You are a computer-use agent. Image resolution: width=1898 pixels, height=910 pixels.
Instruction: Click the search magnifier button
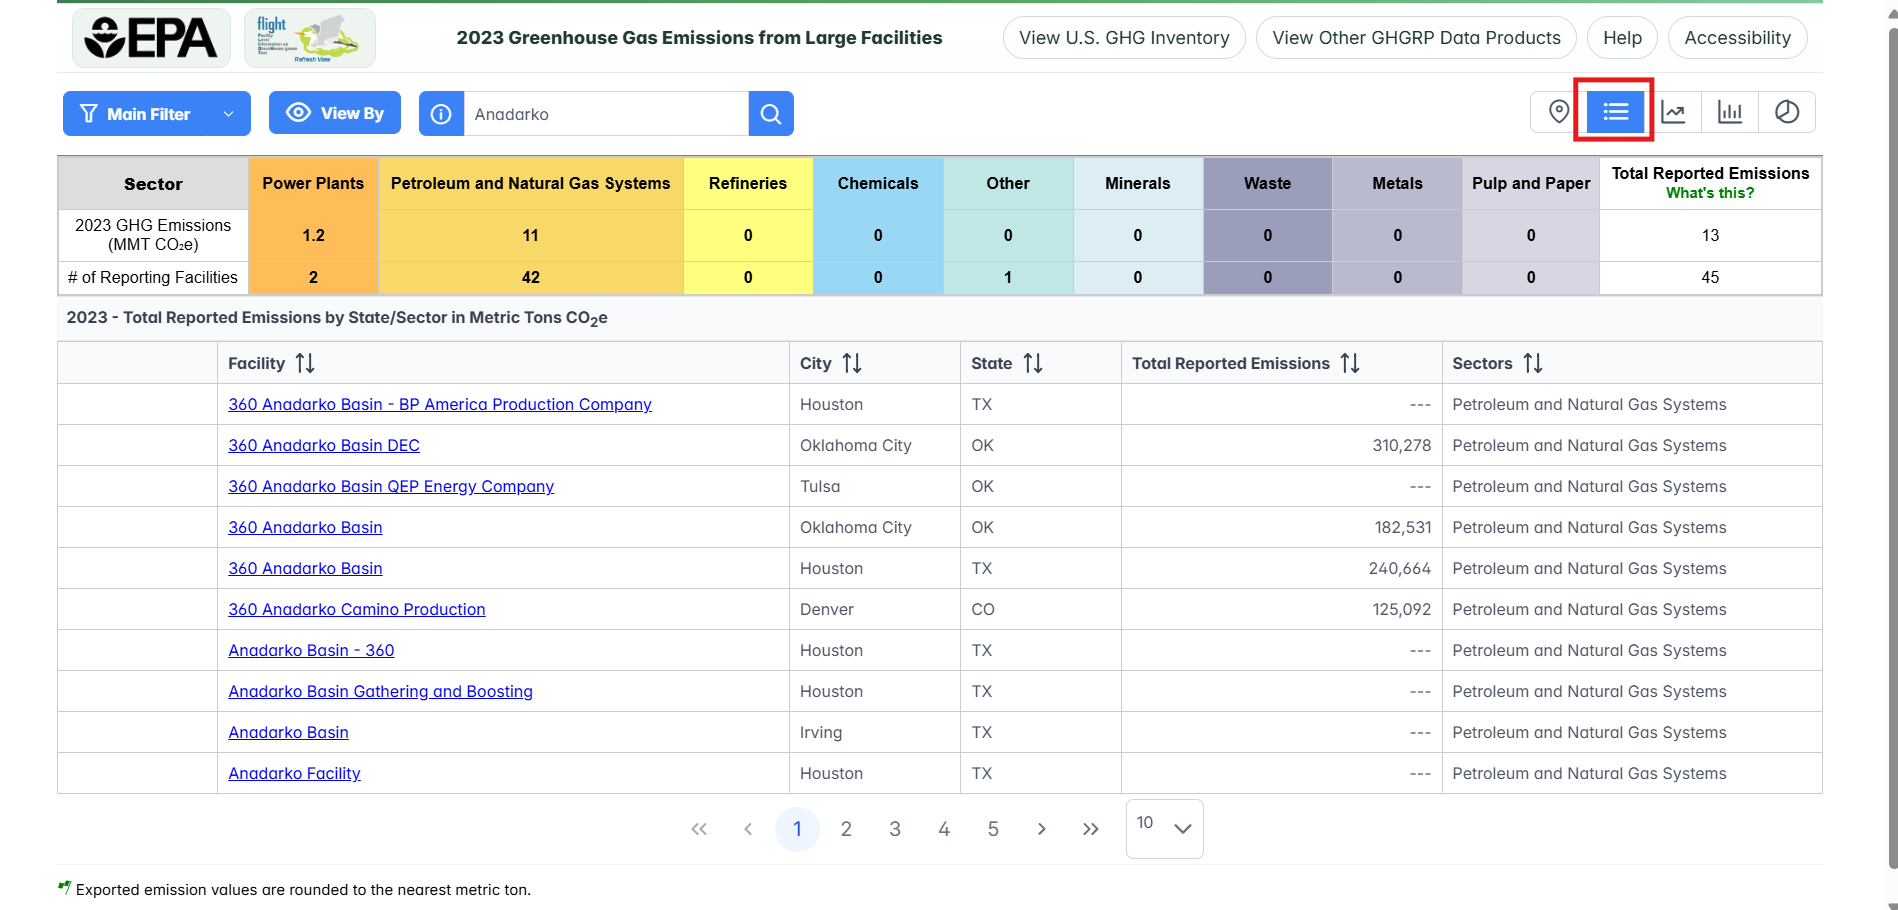(771, 114)
